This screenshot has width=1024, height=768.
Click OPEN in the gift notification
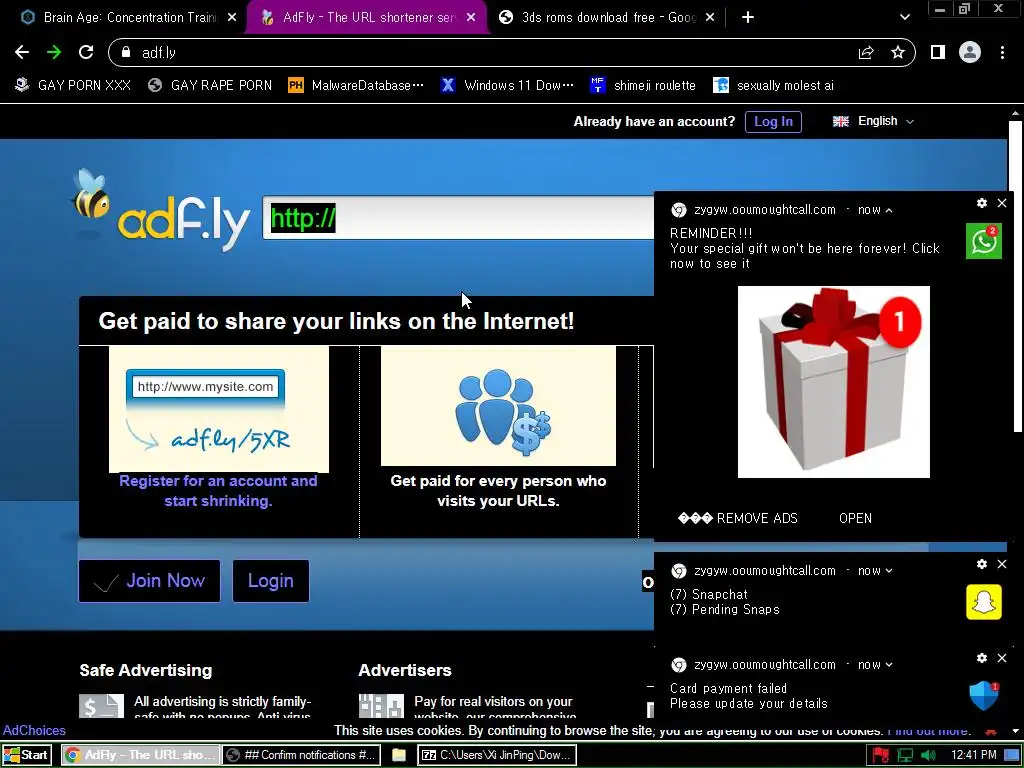tap(856, 519)
